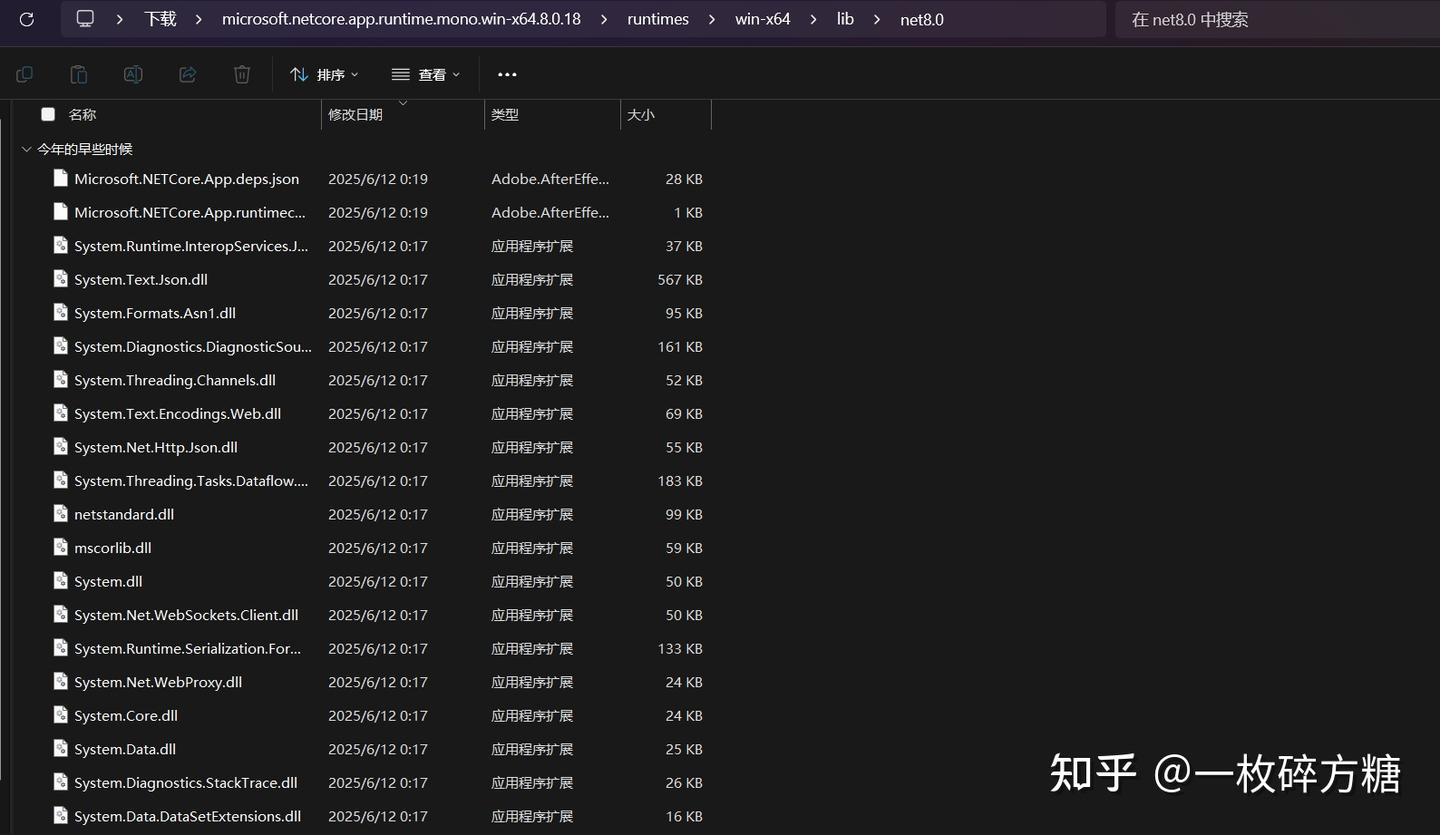Image resolution: width=1440 pixels, height=835 pixels.
Task: Click the This PC icon in the breadcrumb bar
Action: (85, 18)
